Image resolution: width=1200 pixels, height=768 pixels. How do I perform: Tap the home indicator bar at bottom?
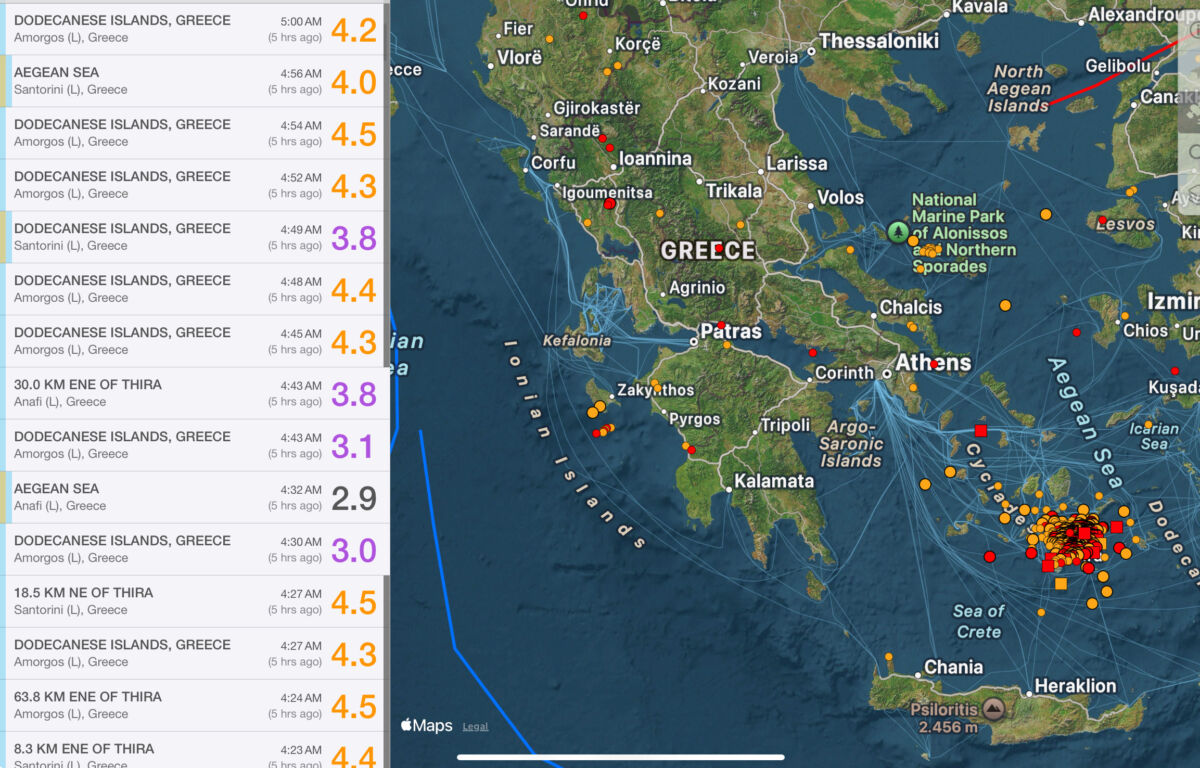pyautogui.click(x=620, y=757)
